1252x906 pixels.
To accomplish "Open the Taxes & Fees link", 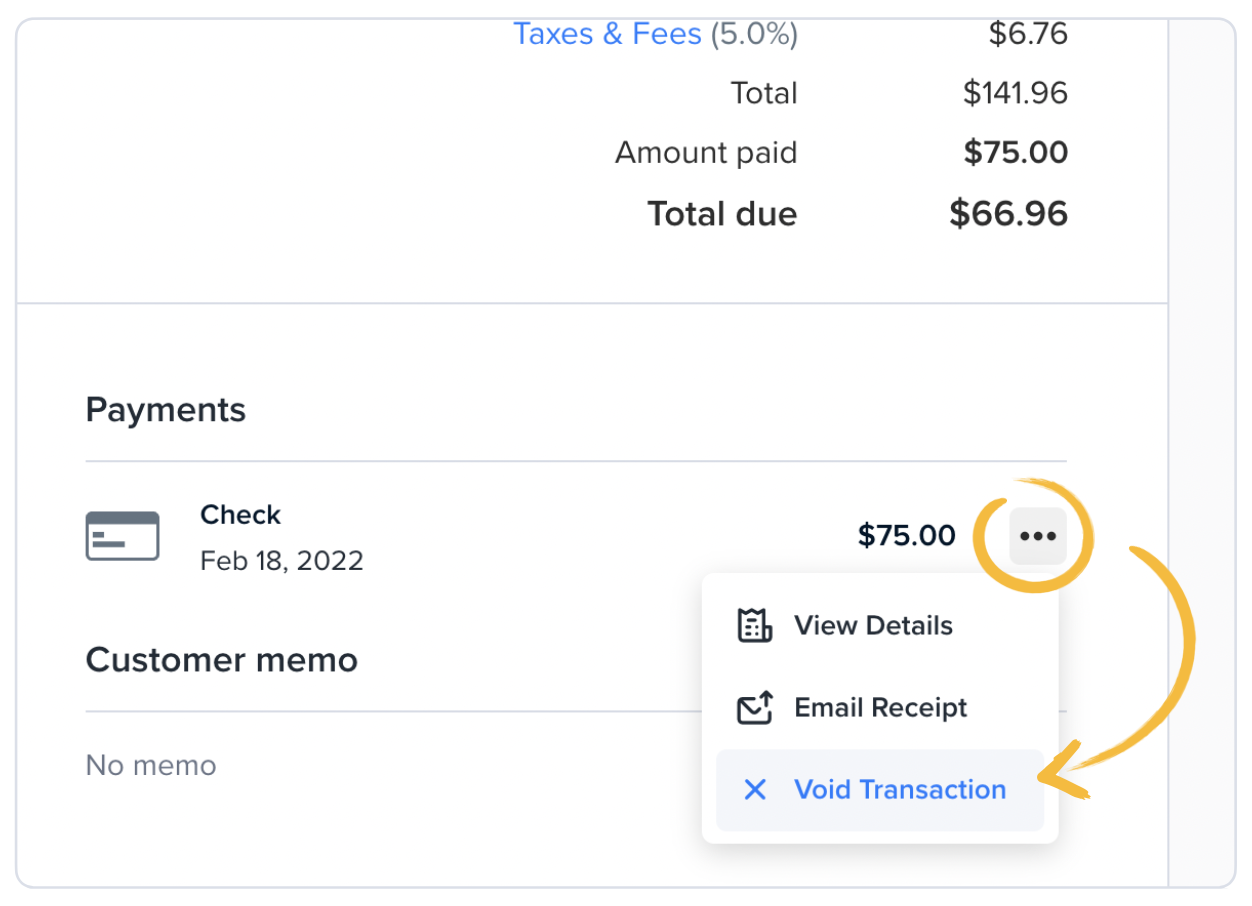I will (x=606, y=33).
